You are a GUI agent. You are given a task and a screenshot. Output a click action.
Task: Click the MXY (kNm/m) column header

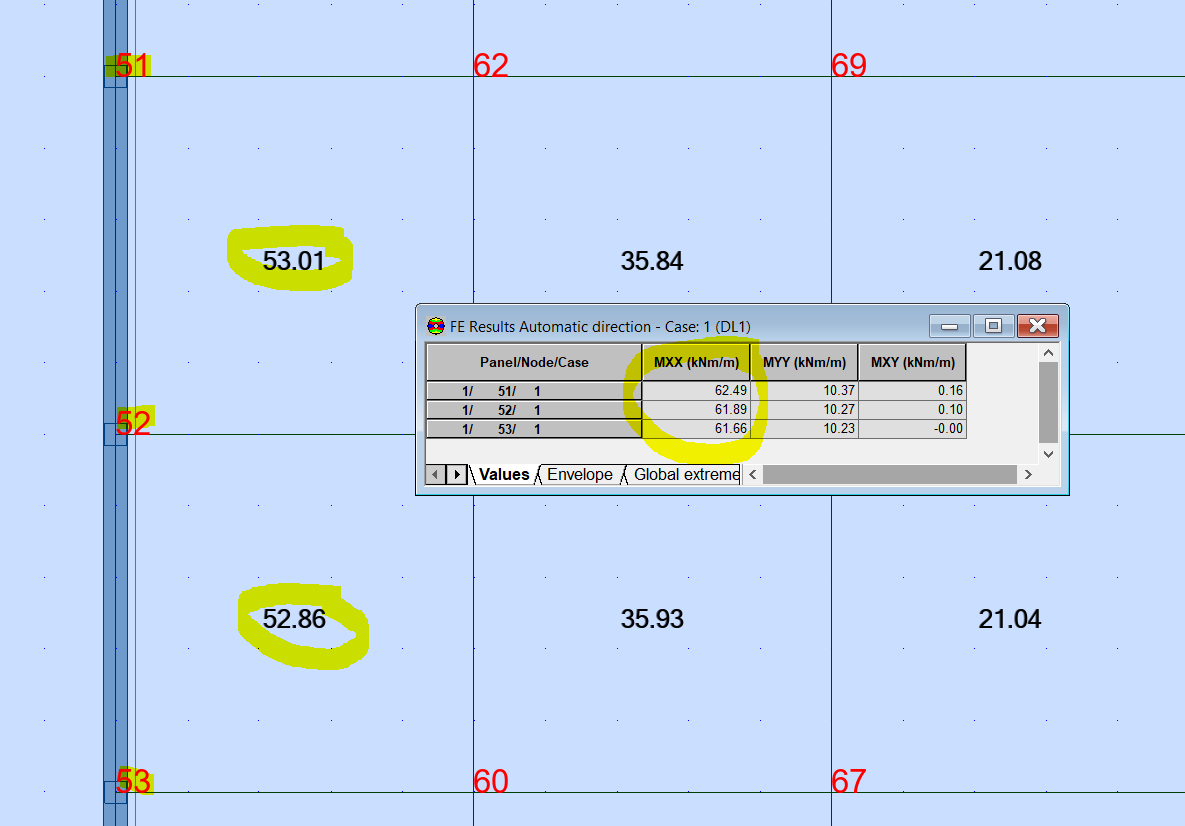pos(912,361)
